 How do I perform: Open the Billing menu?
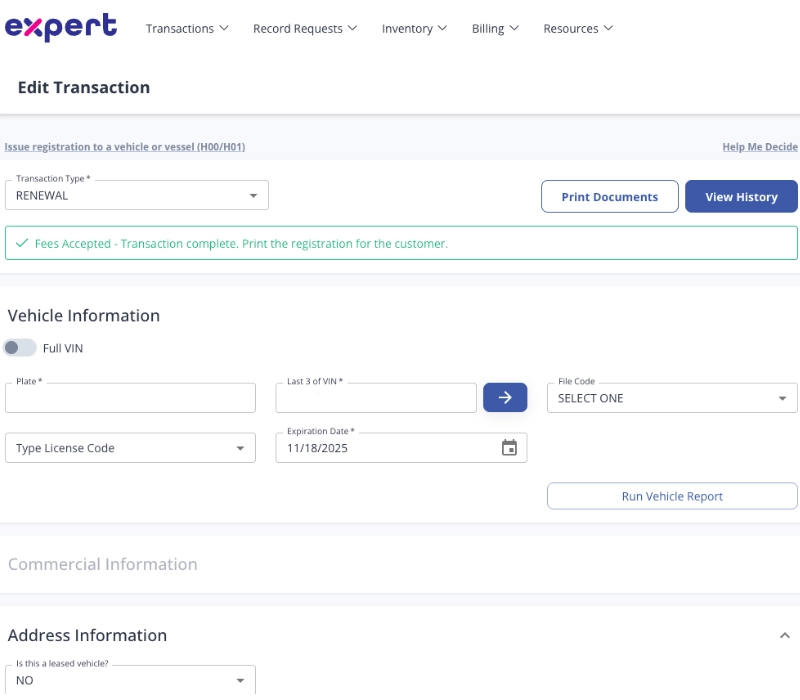click(x=495, y=29)
